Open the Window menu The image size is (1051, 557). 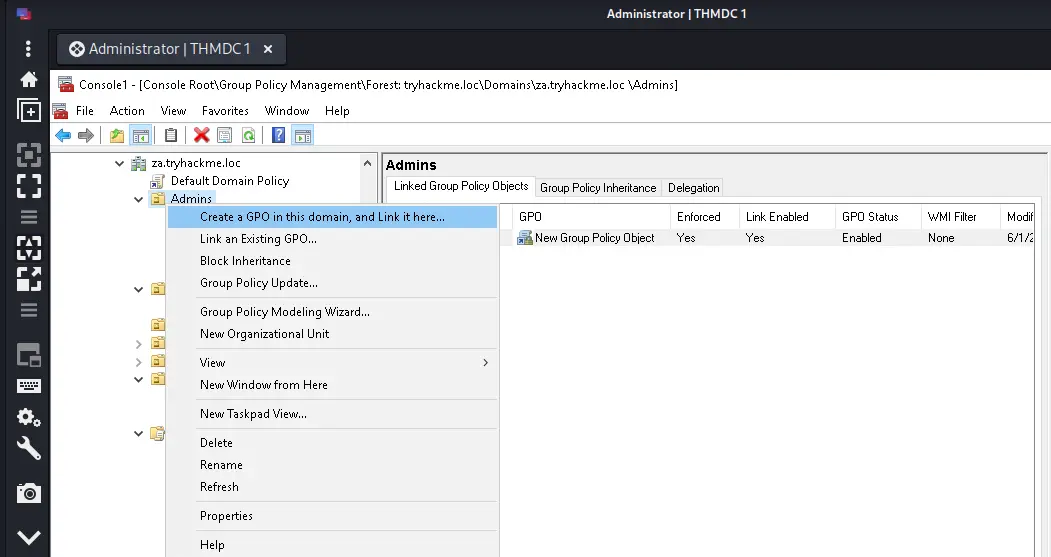pos(287,111)
